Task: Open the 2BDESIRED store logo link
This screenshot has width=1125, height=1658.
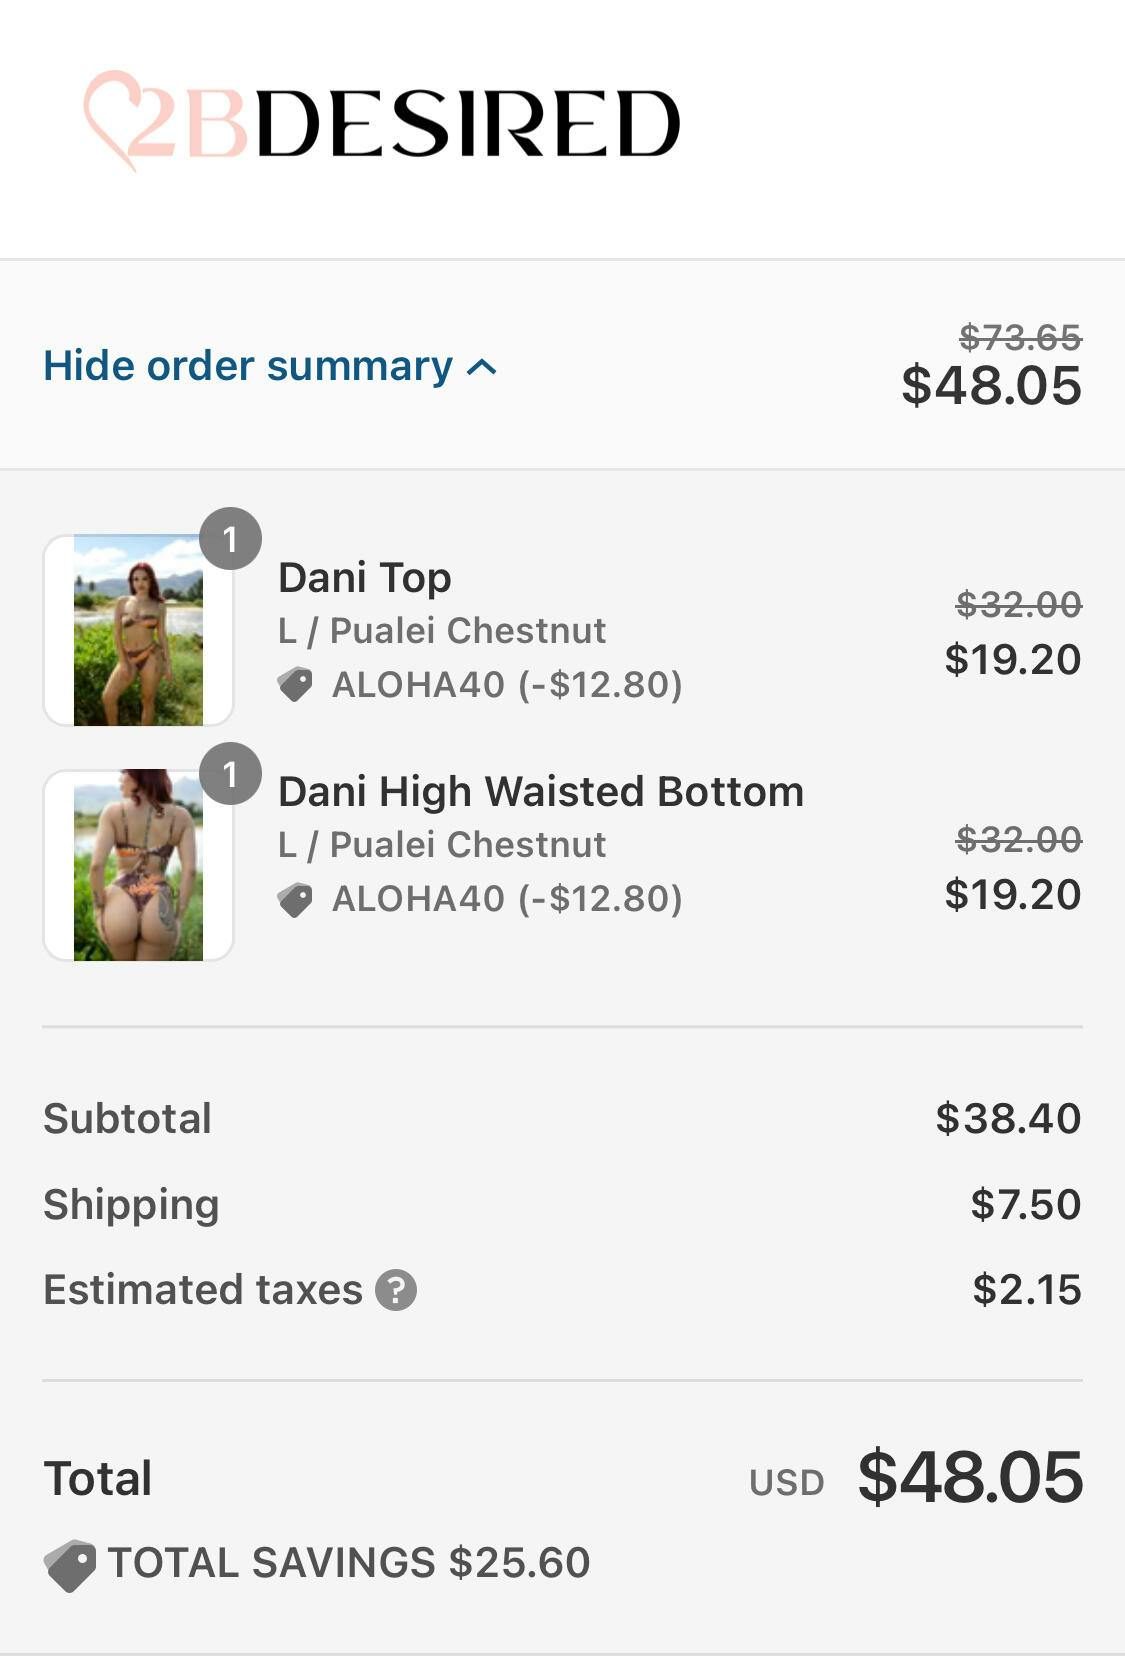Action: click(x=382, y=123)
